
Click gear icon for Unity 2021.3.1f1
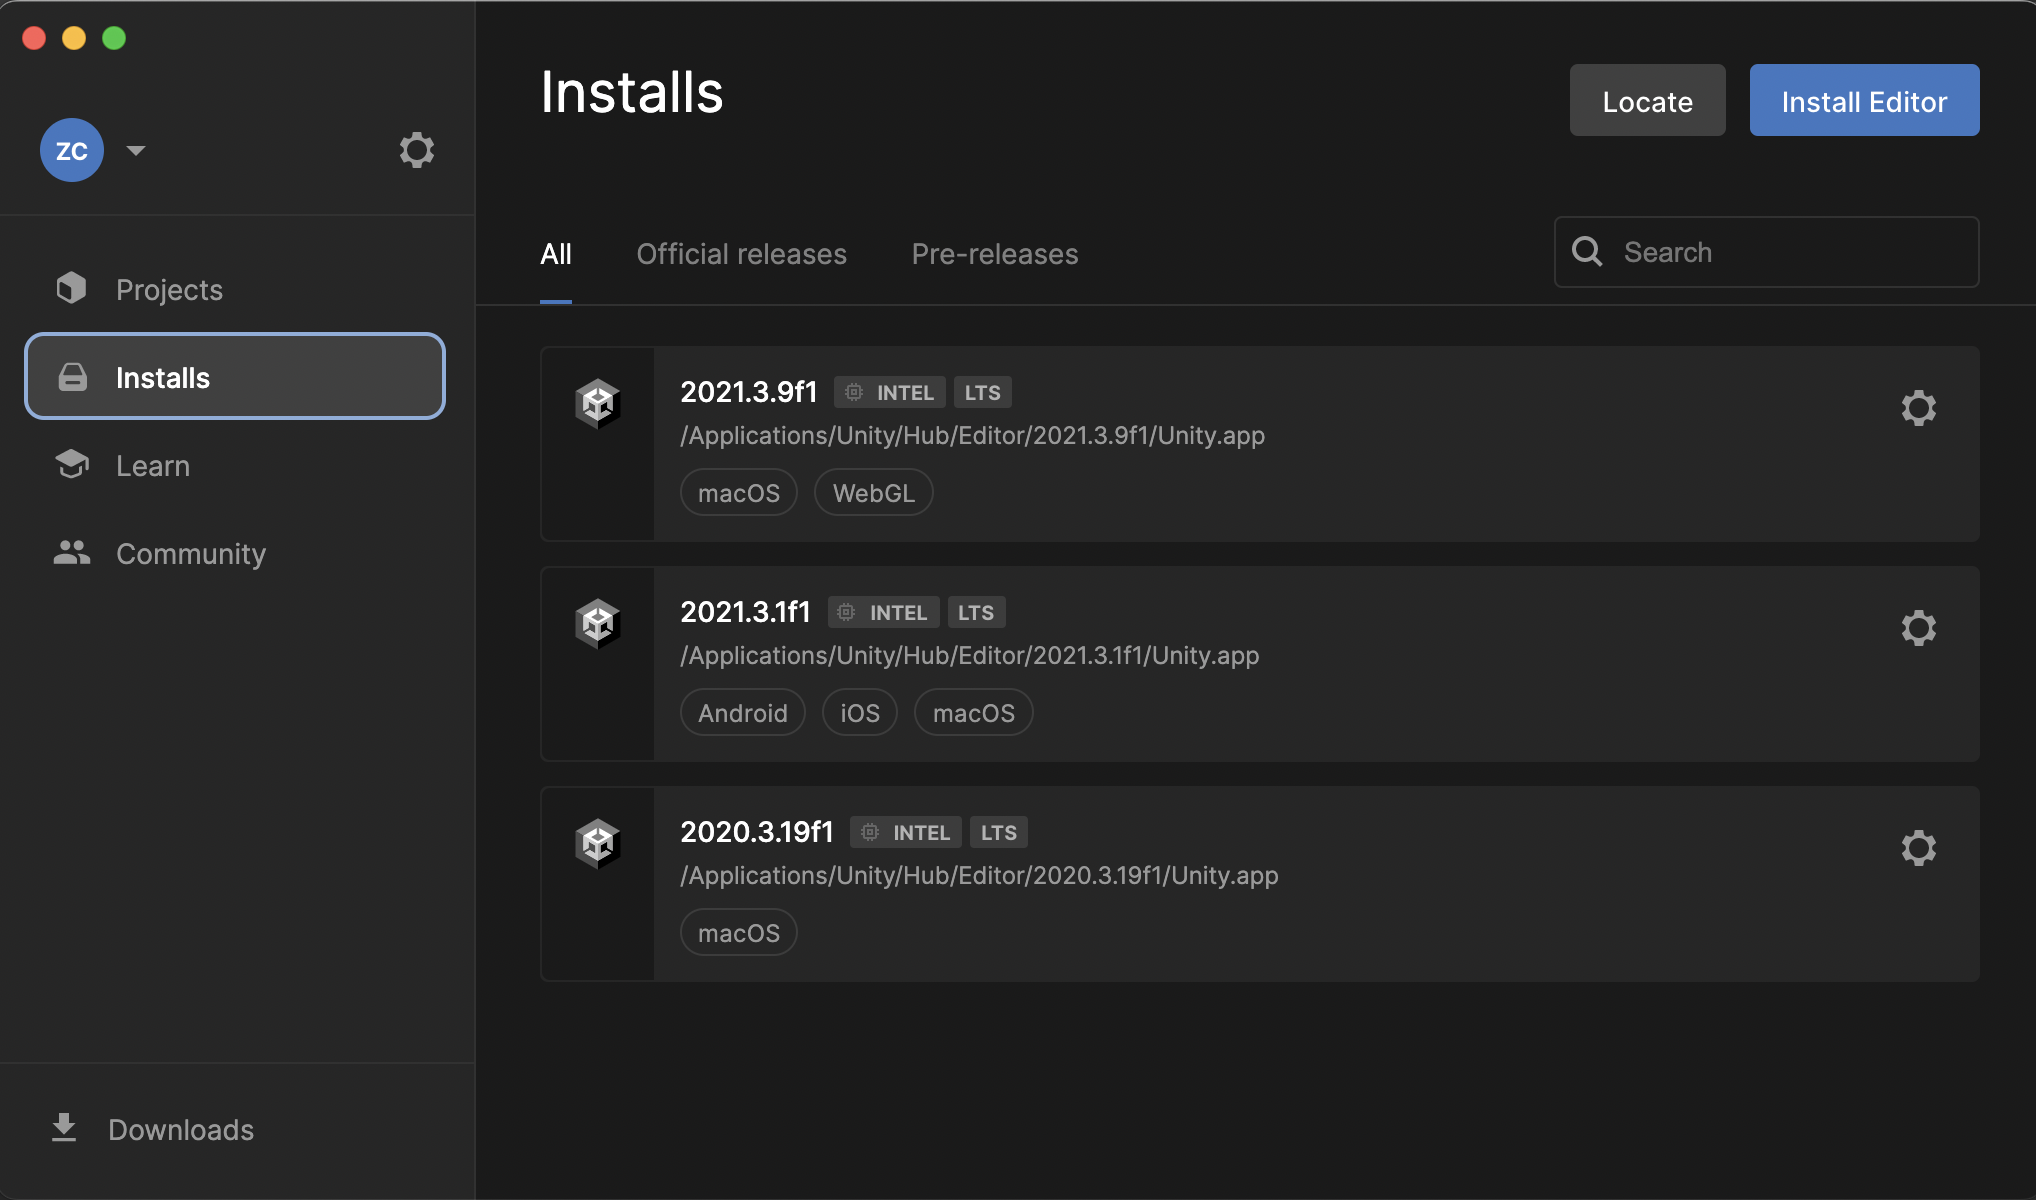1918,628
